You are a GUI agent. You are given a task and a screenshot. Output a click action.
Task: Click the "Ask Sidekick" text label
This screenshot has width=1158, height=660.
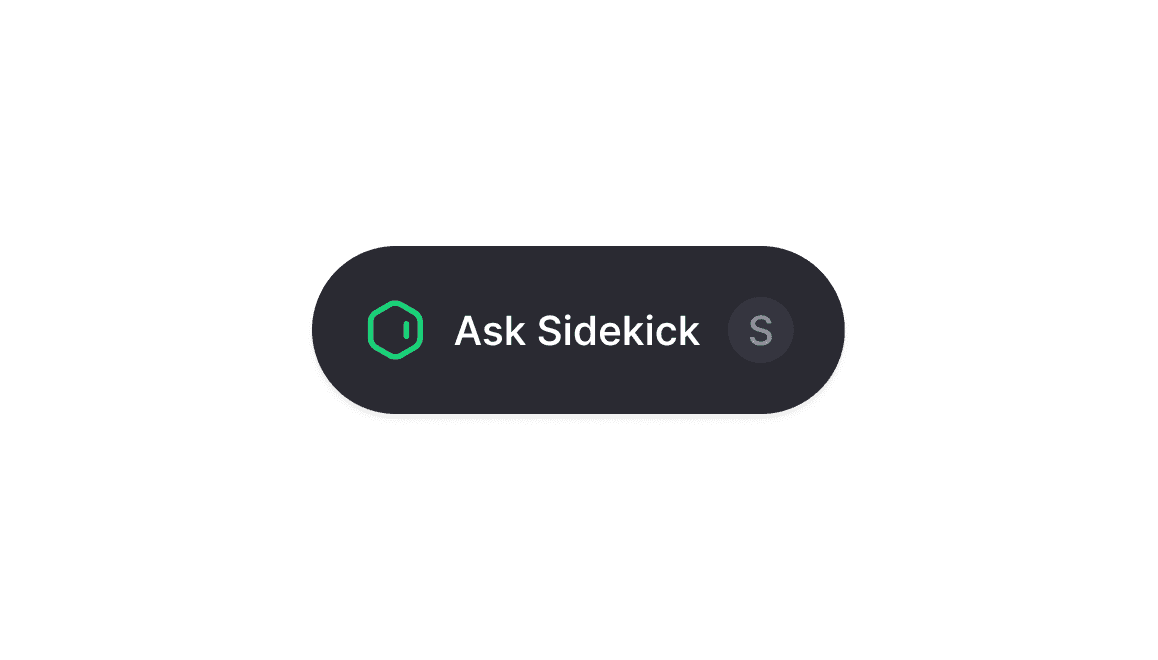[577, 331]
